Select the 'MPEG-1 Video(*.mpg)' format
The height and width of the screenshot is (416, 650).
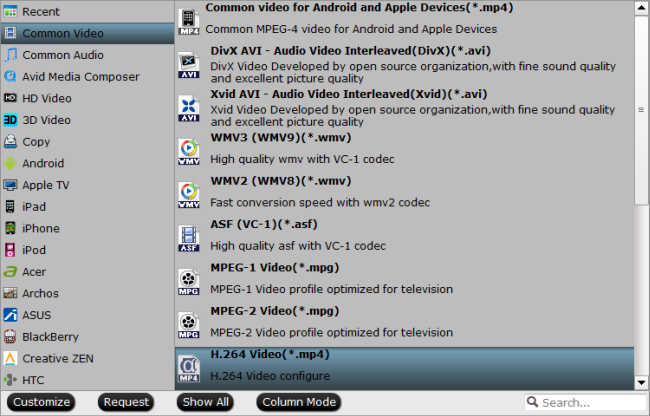click(x=405, y=282)
